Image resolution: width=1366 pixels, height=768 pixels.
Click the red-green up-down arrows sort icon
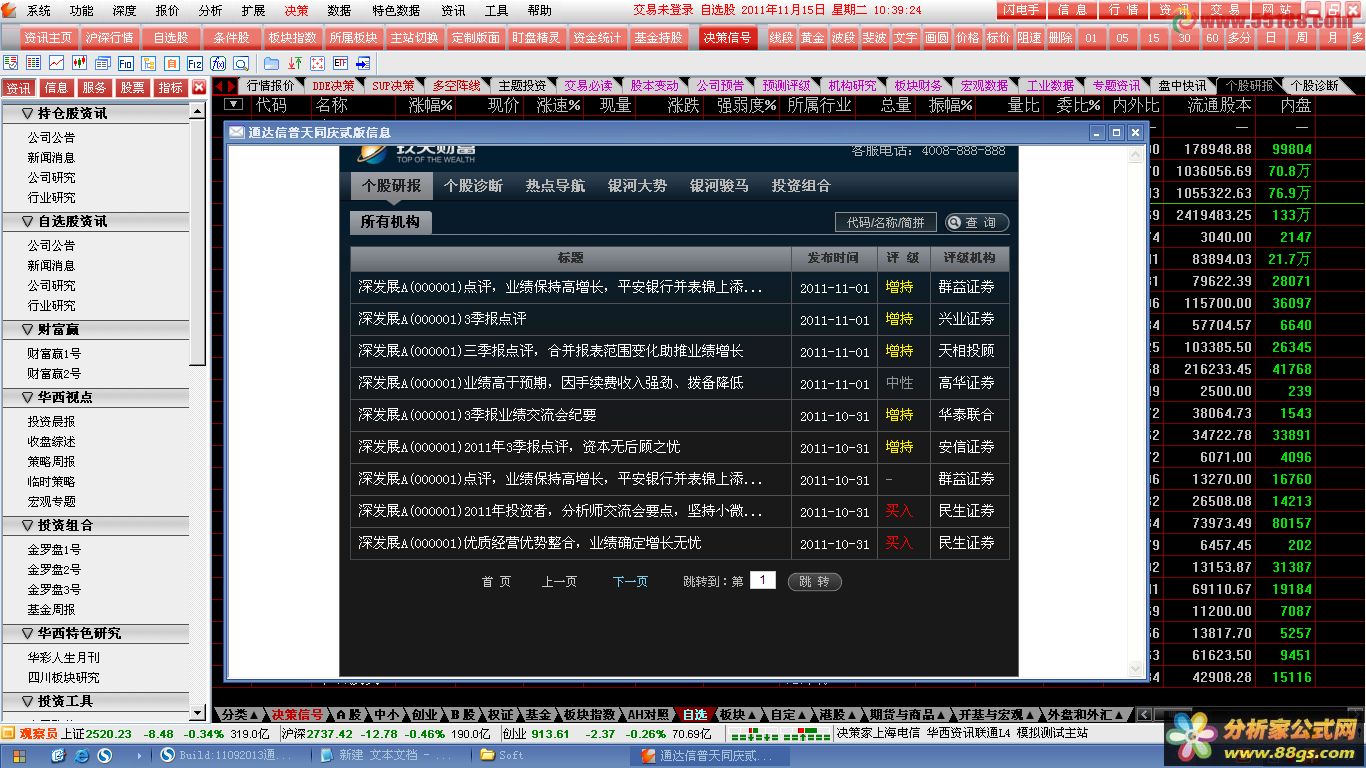click(295, 63)
